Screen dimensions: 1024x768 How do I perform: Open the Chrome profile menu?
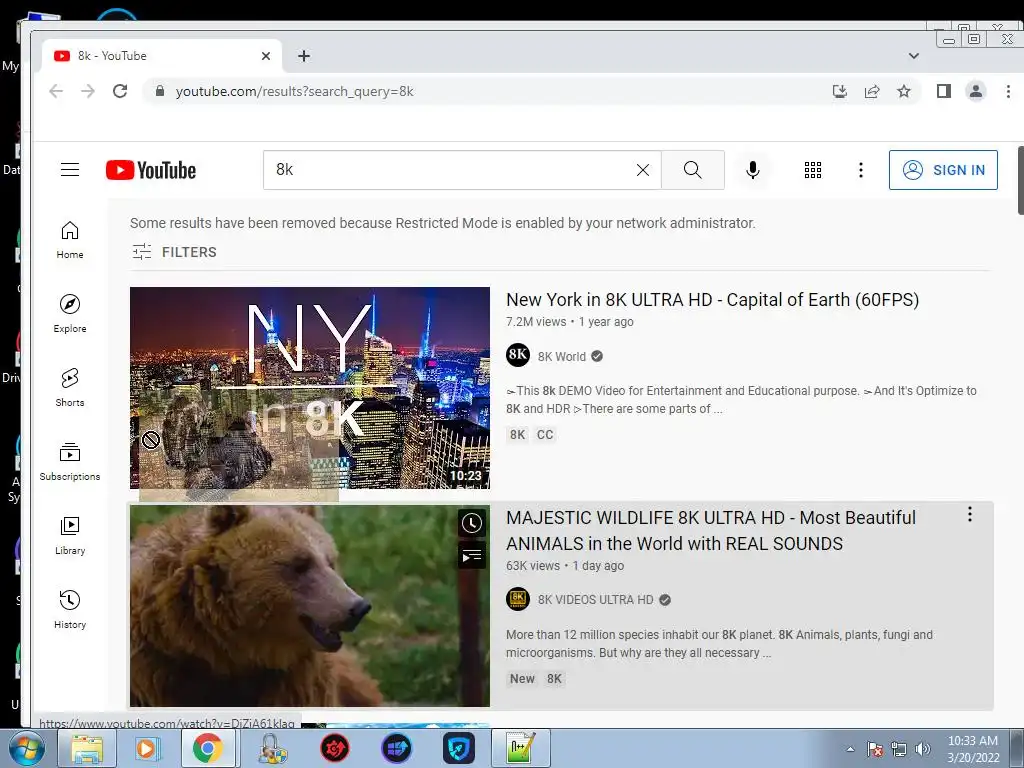[x=976, y=91]
